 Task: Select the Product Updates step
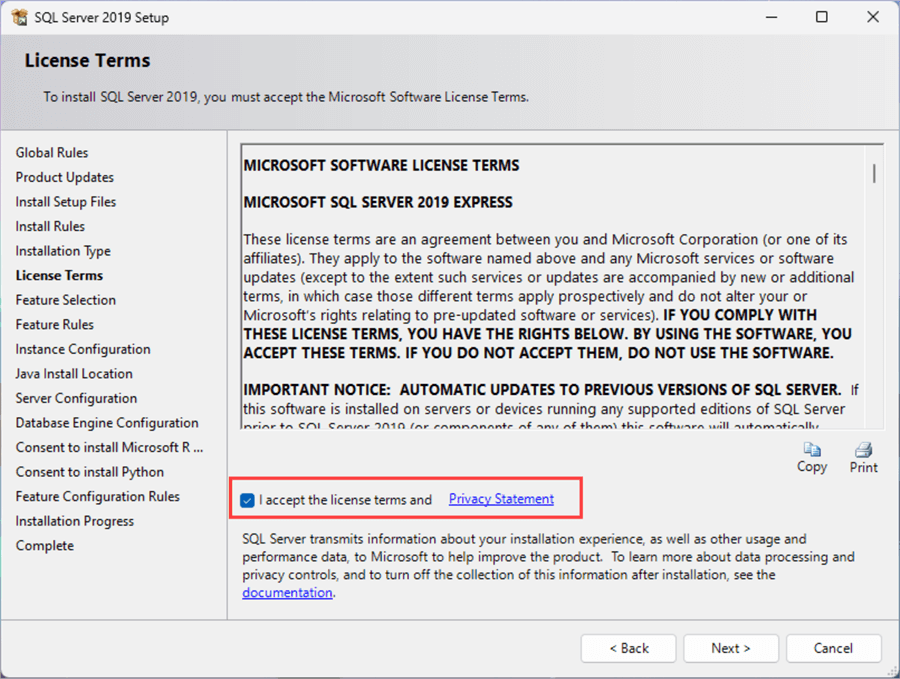pyautogui.click(x=64, y=177)
